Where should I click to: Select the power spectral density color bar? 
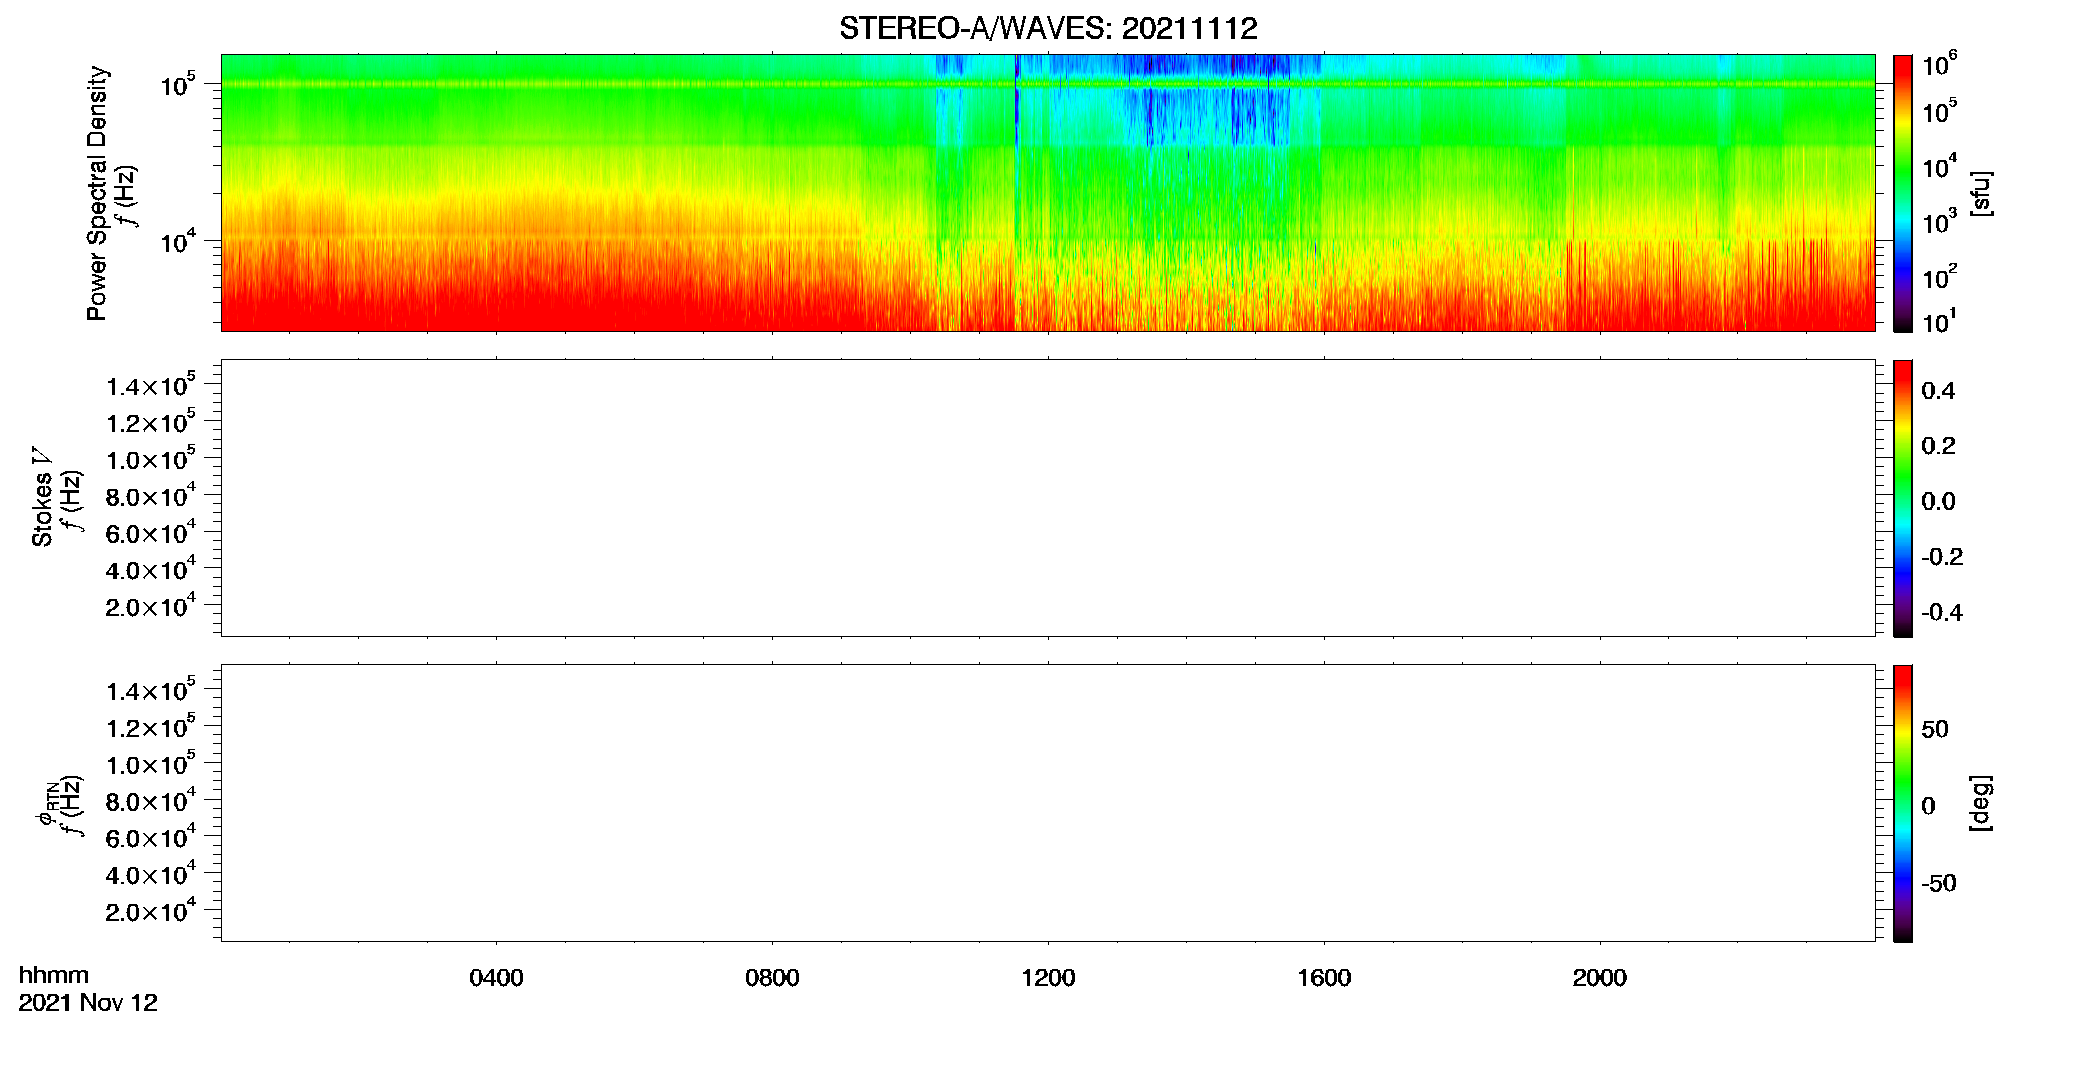point(1903,193)
